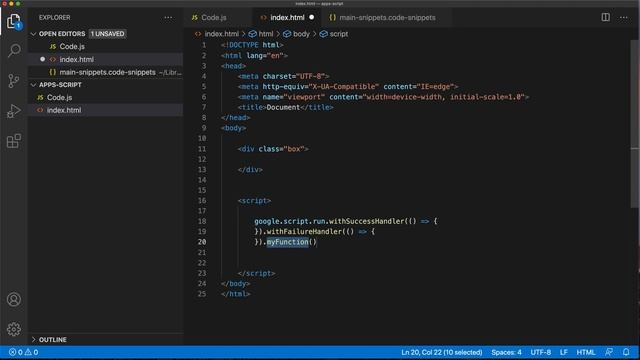Switch to main-snippets.code-snippets tab
This screenshot has height=360, width=640.
tap(387, 18)
